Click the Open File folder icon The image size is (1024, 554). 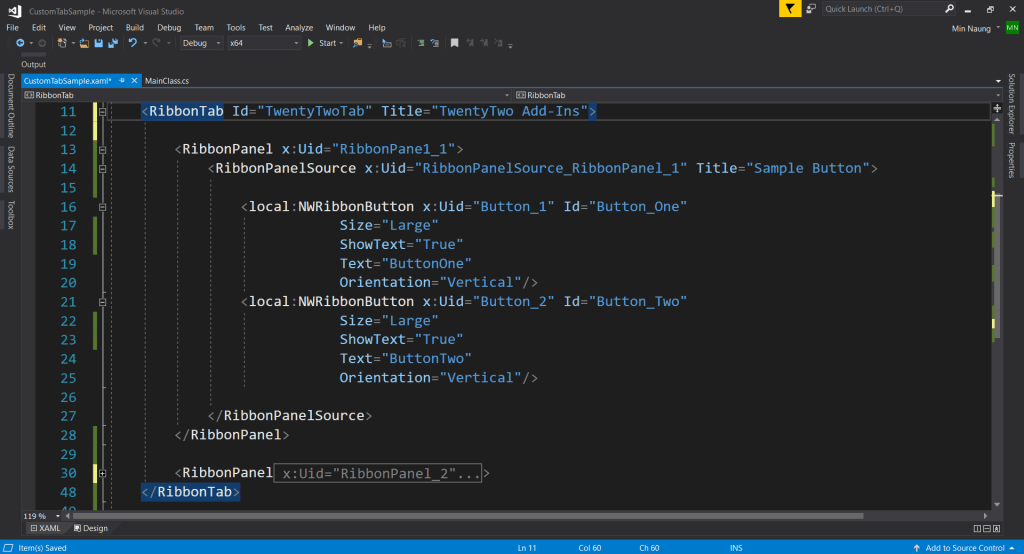(85, 43)
